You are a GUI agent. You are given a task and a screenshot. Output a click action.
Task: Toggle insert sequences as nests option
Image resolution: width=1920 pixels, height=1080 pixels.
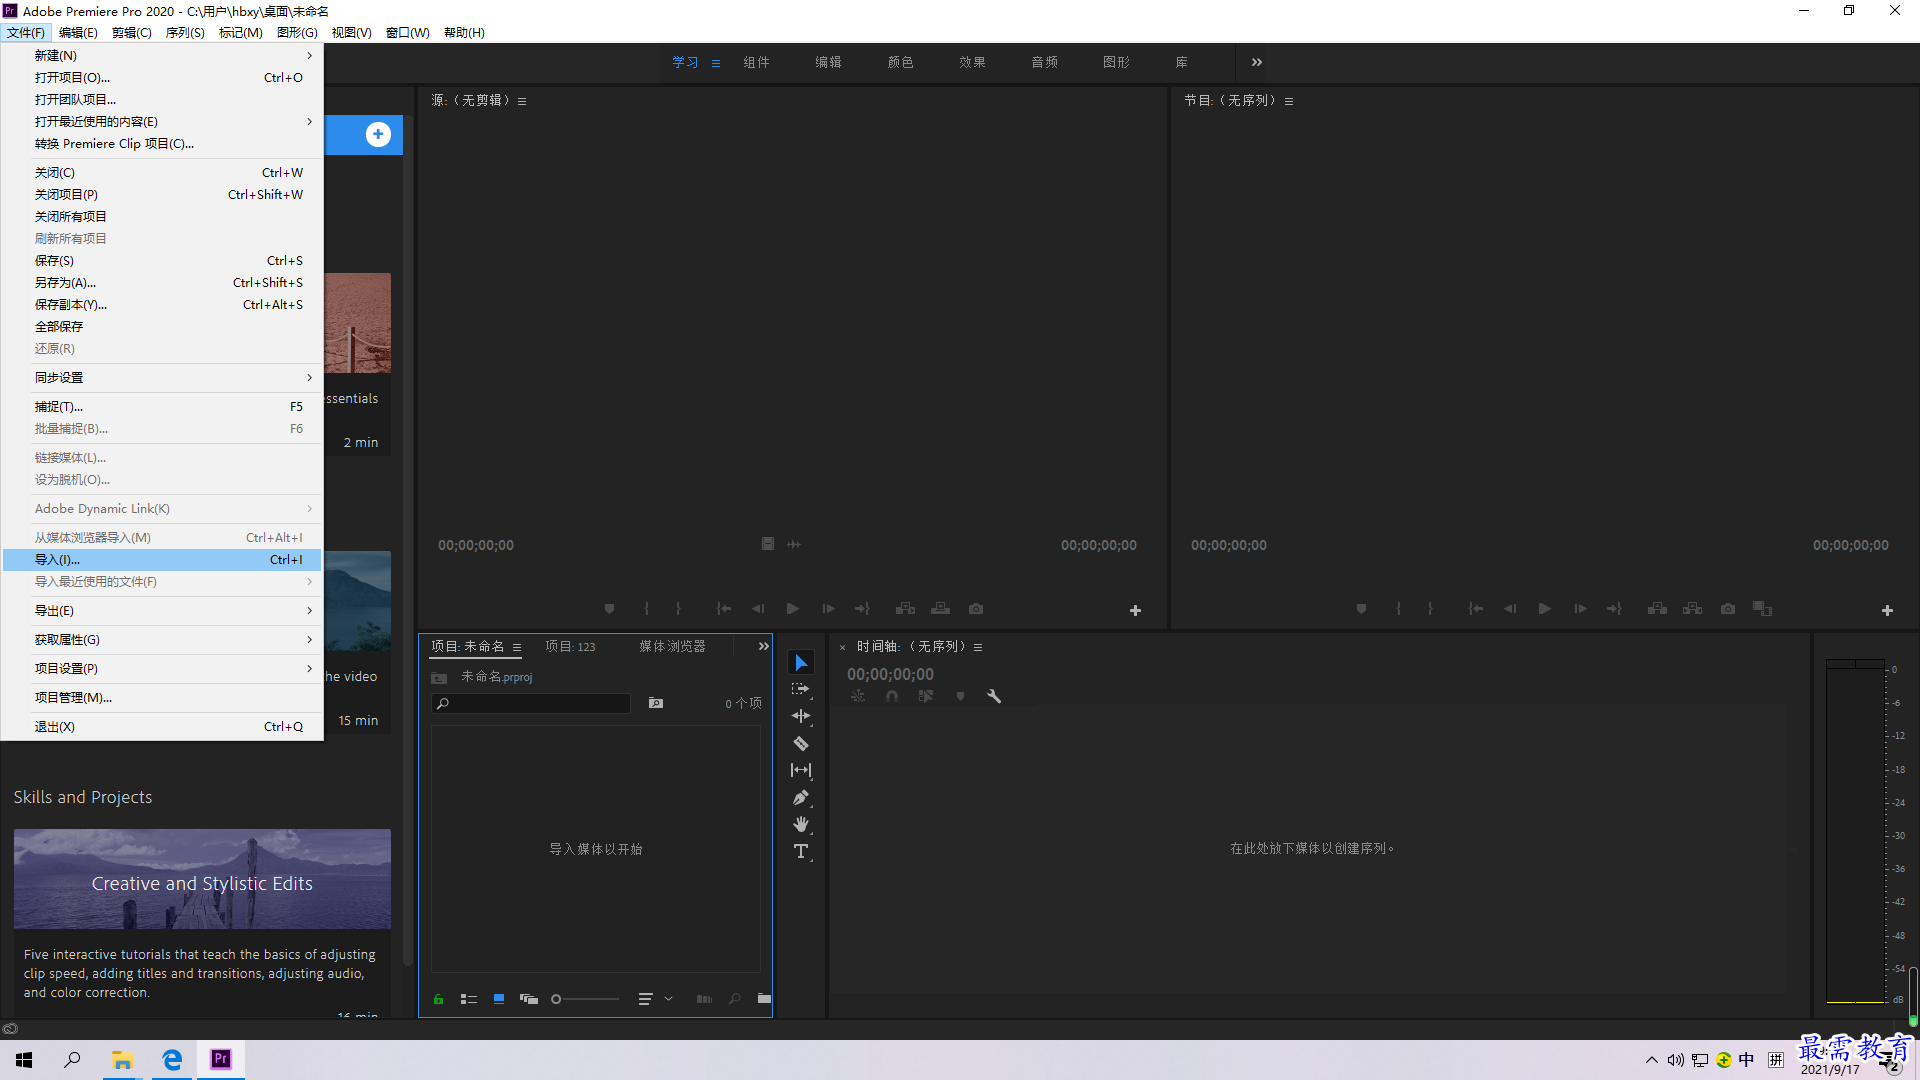click(858, 696)
